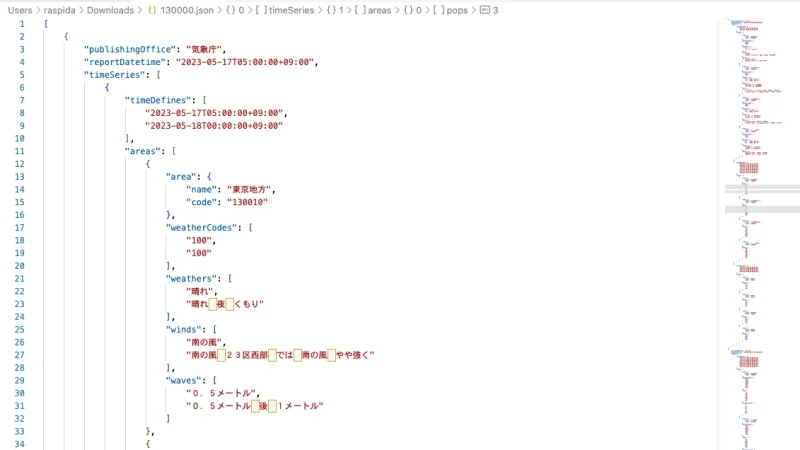Click the "name" key on line 14
Screen dimensions: 800x450
(x=202, y=190)
